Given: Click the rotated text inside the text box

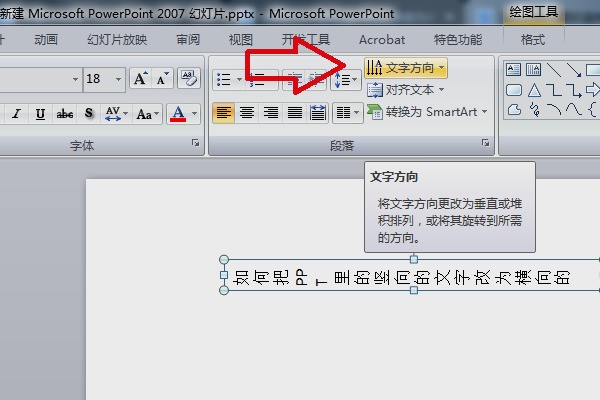Looking at the screenshot, I should (401, 277).
